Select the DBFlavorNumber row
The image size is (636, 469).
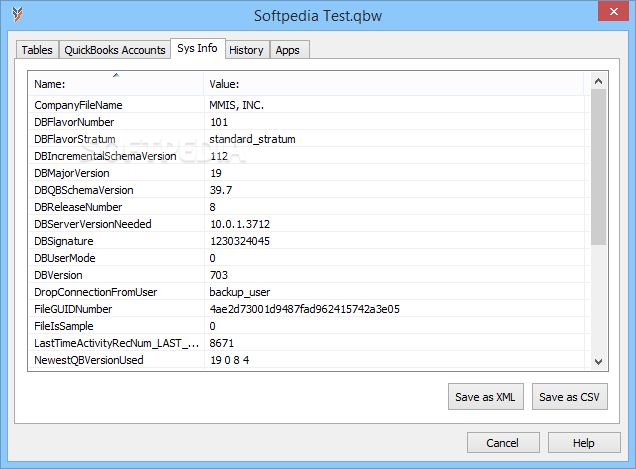(309, 122)
